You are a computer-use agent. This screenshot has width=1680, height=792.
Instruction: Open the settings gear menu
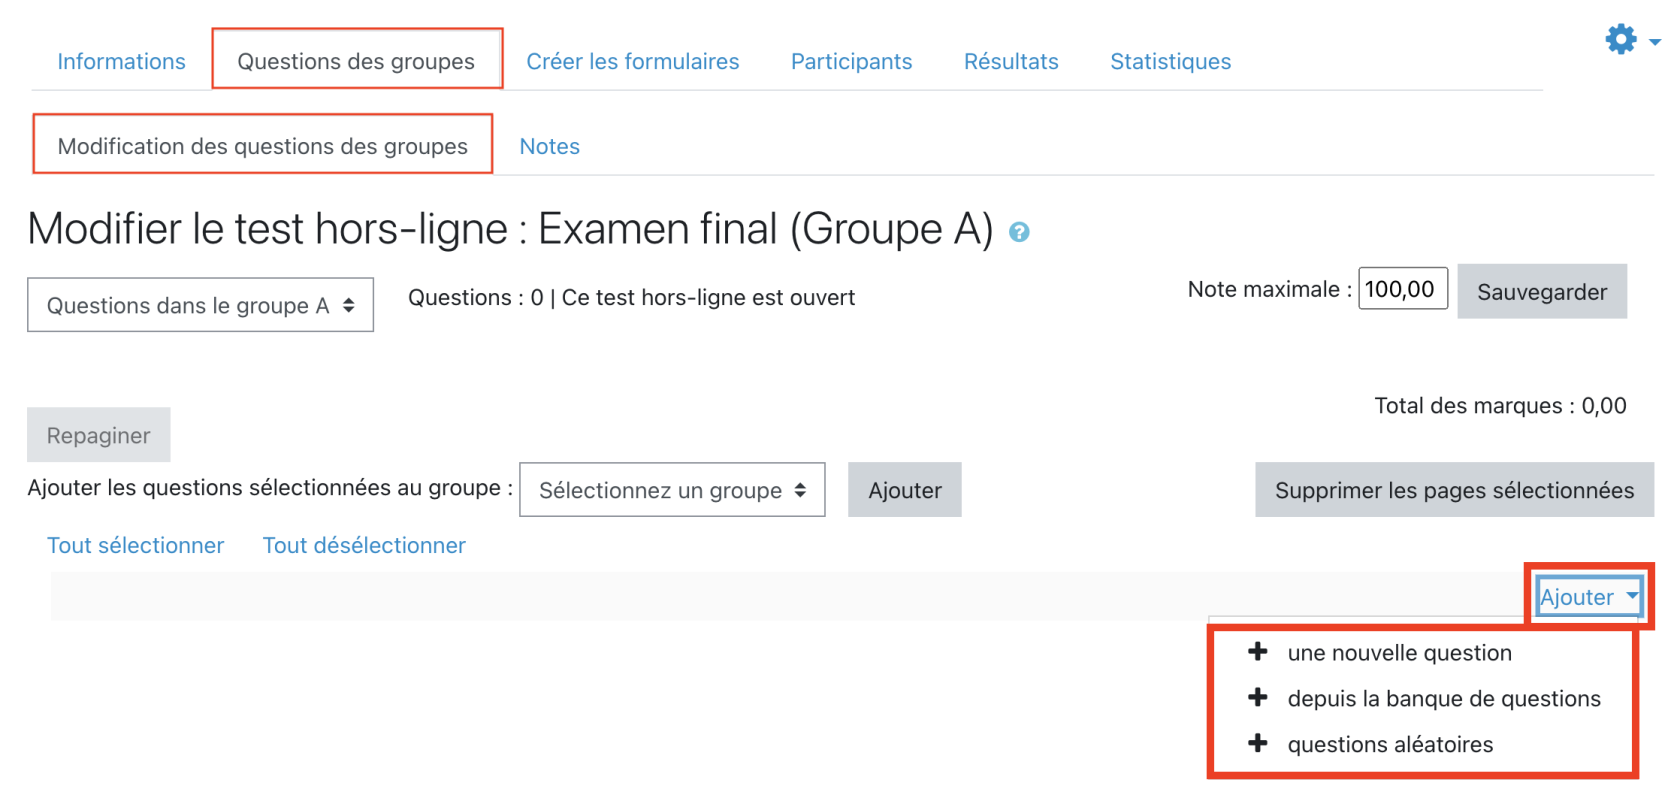1630,40
